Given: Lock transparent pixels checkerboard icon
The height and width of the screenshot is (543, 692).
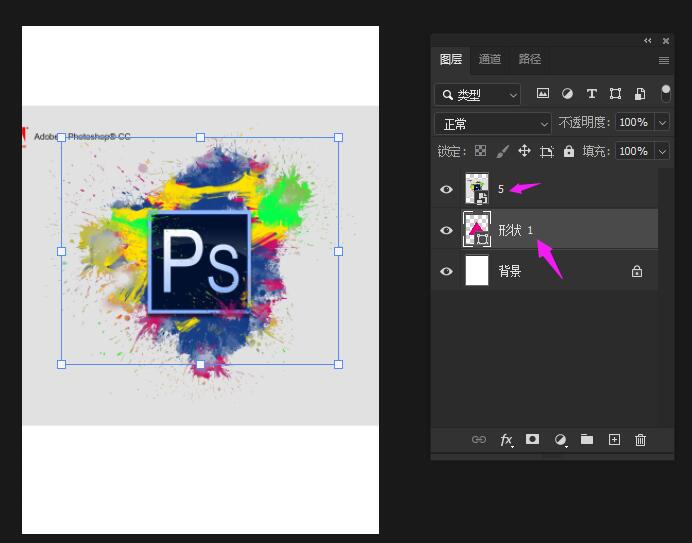Looking at the screenshot, I should pyautogui.click(x=480, y=151).
